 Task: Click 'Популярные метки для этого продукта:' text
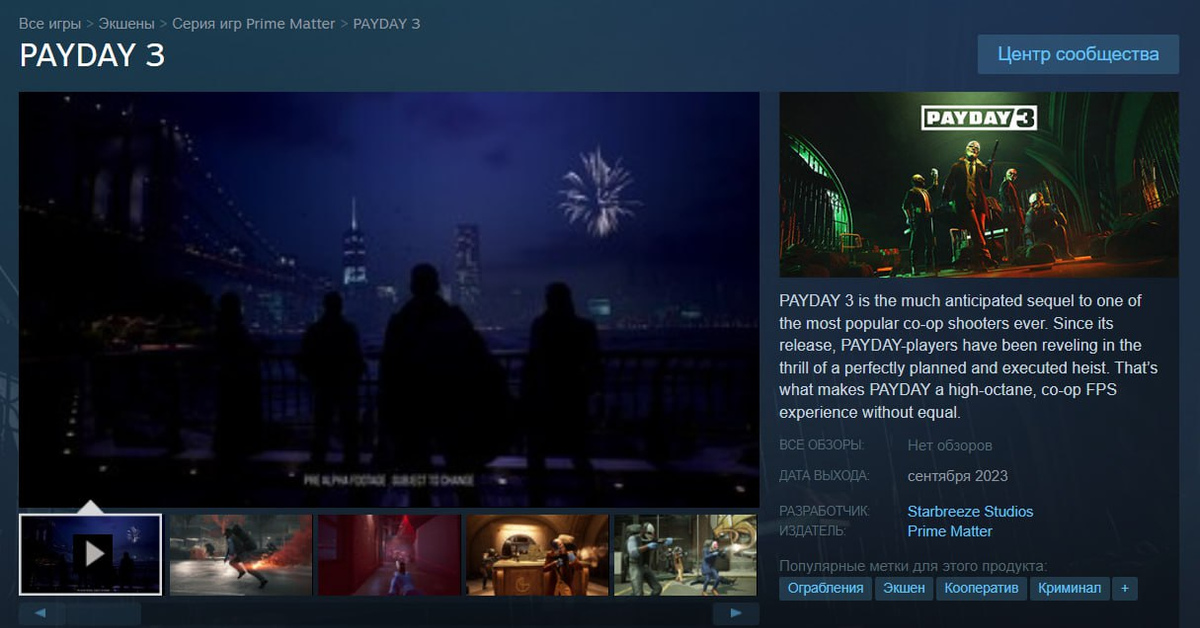coord(913,566)
